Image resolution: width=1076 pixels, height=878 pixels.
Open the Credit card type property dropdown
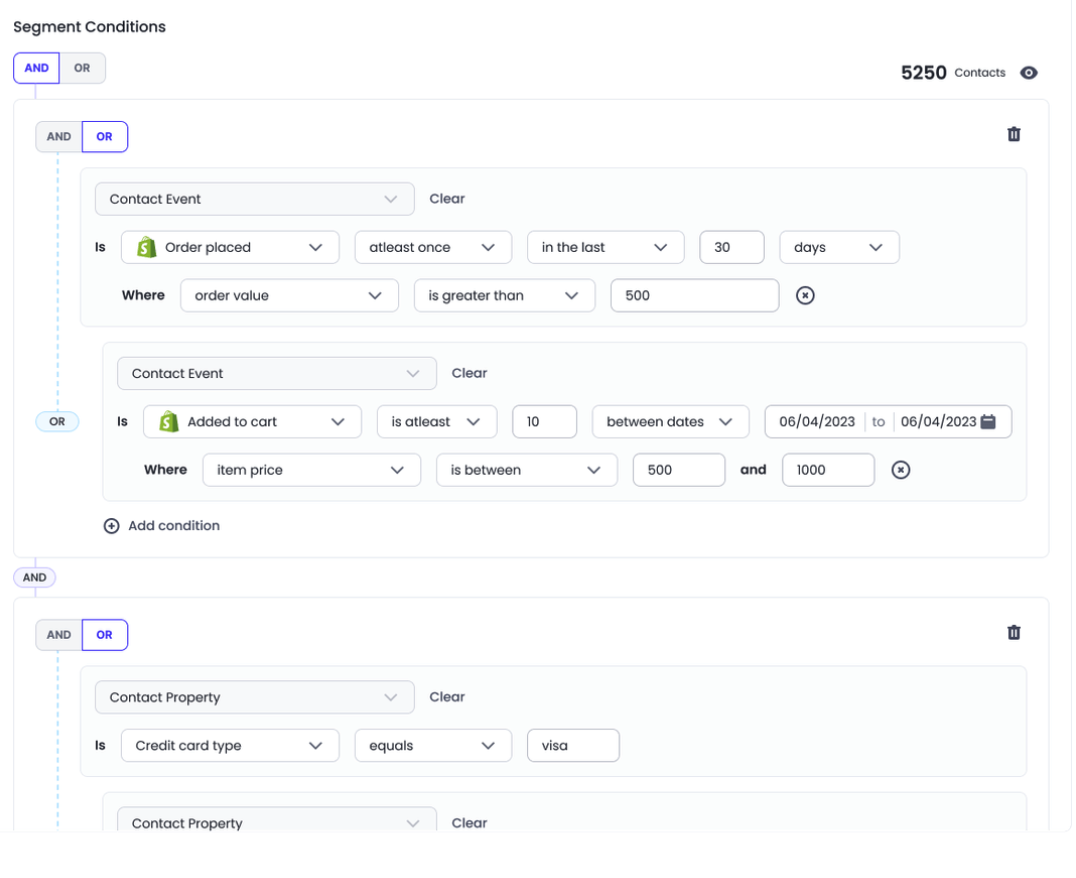click(x=229, y=746)
